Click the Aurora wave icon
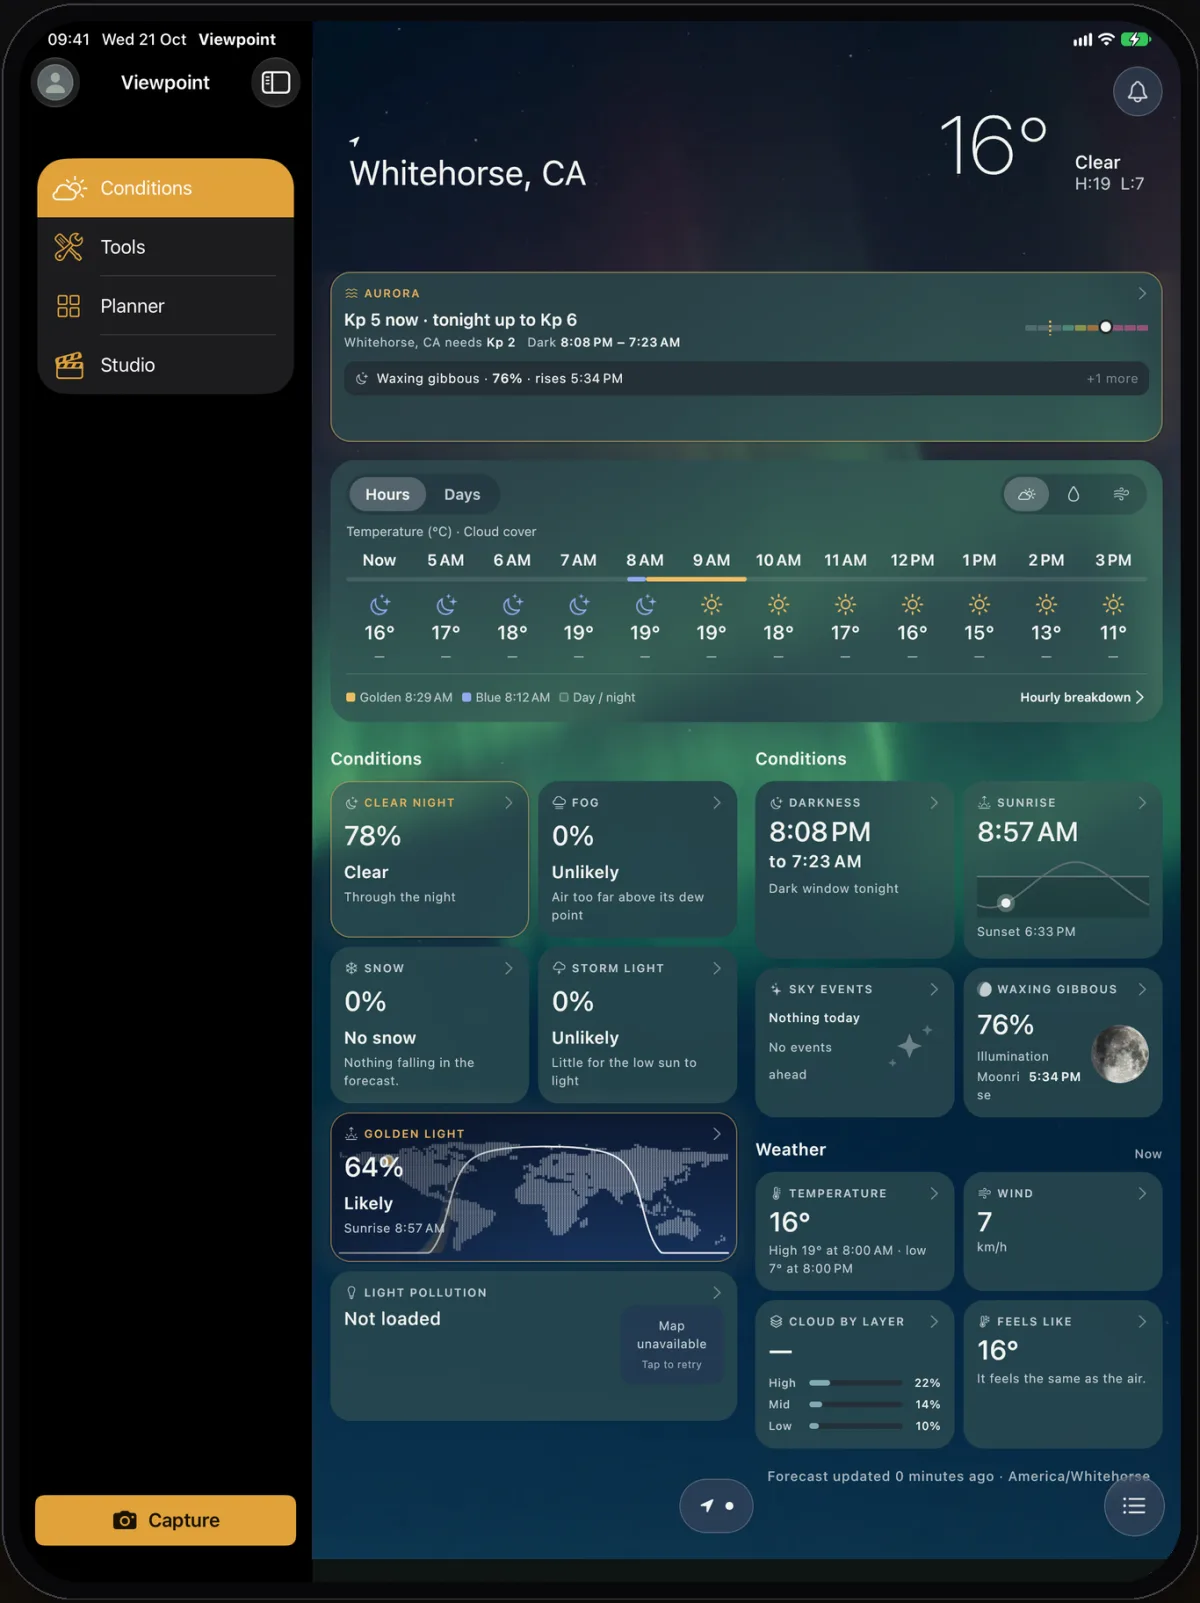 tap(352, 293)
